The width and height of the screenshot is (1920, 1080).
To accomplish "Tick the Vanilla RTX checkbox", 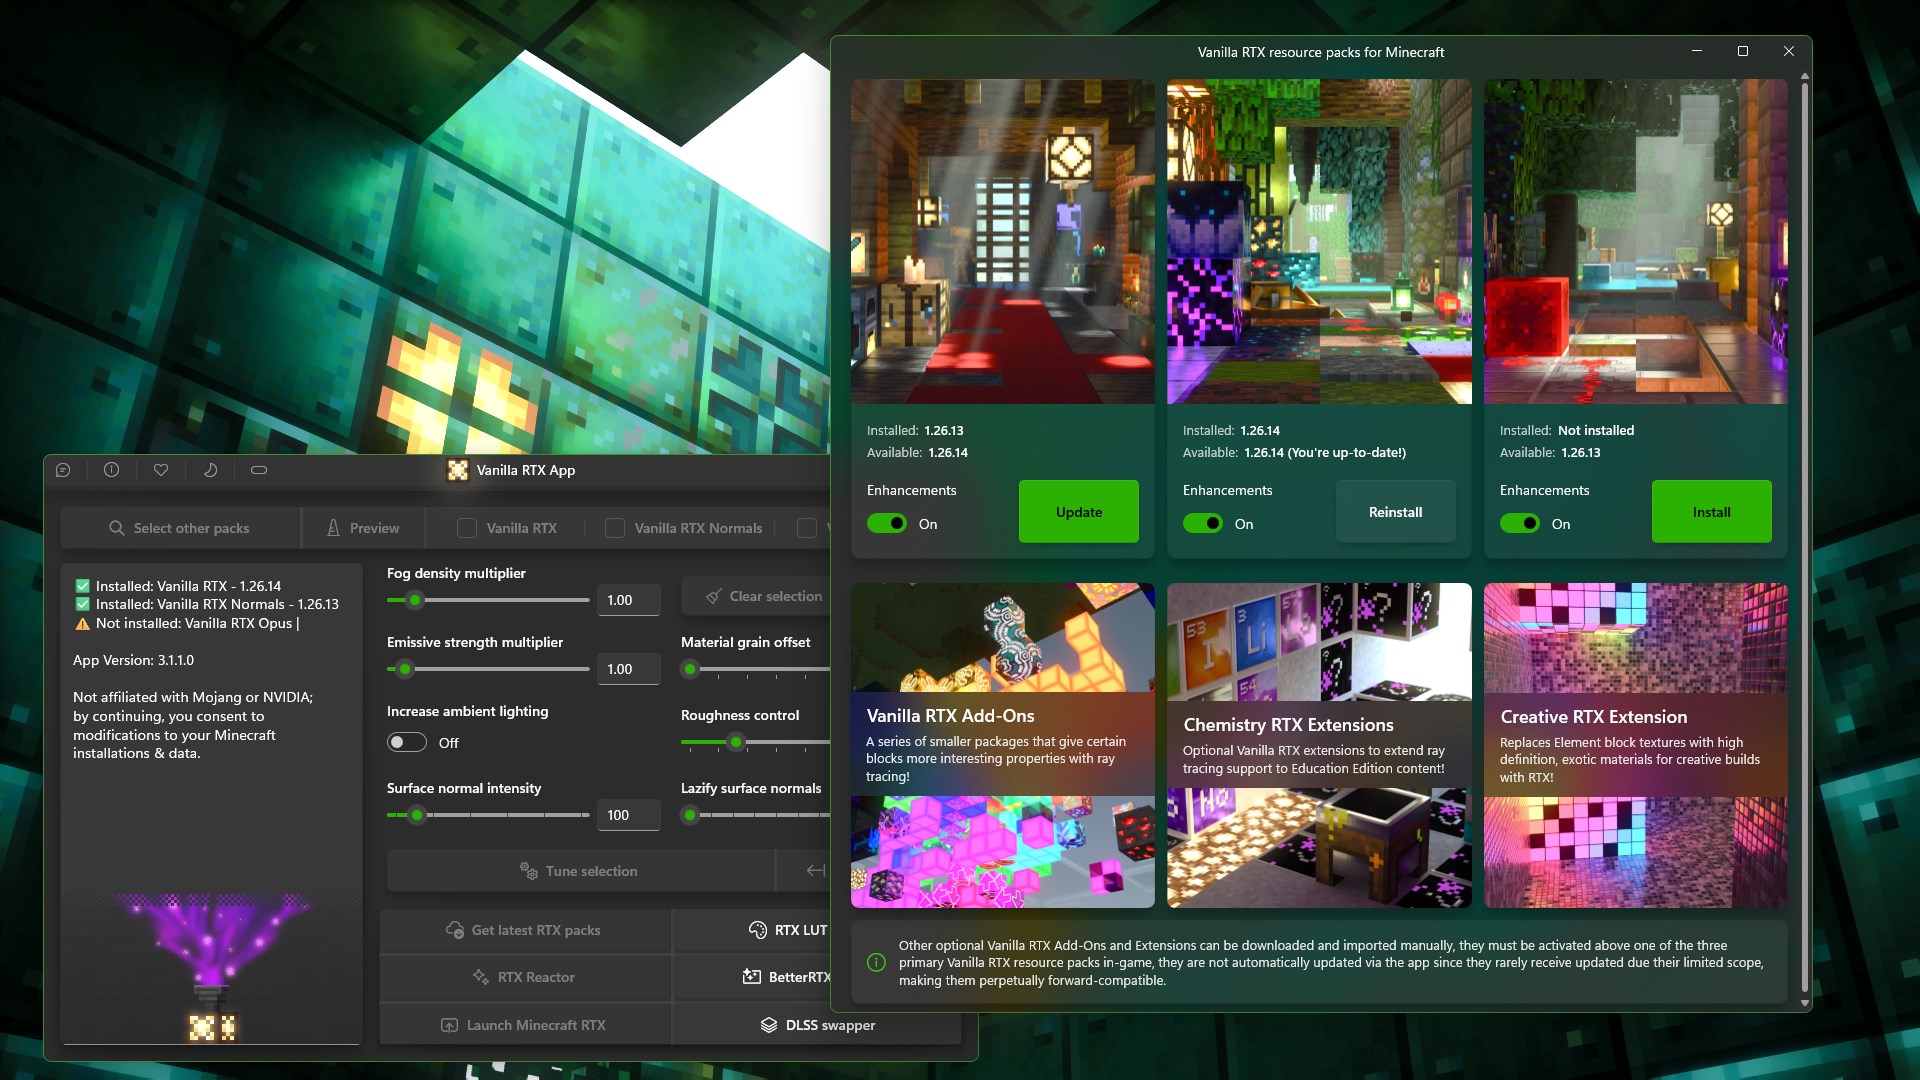I will click(467, 528).
